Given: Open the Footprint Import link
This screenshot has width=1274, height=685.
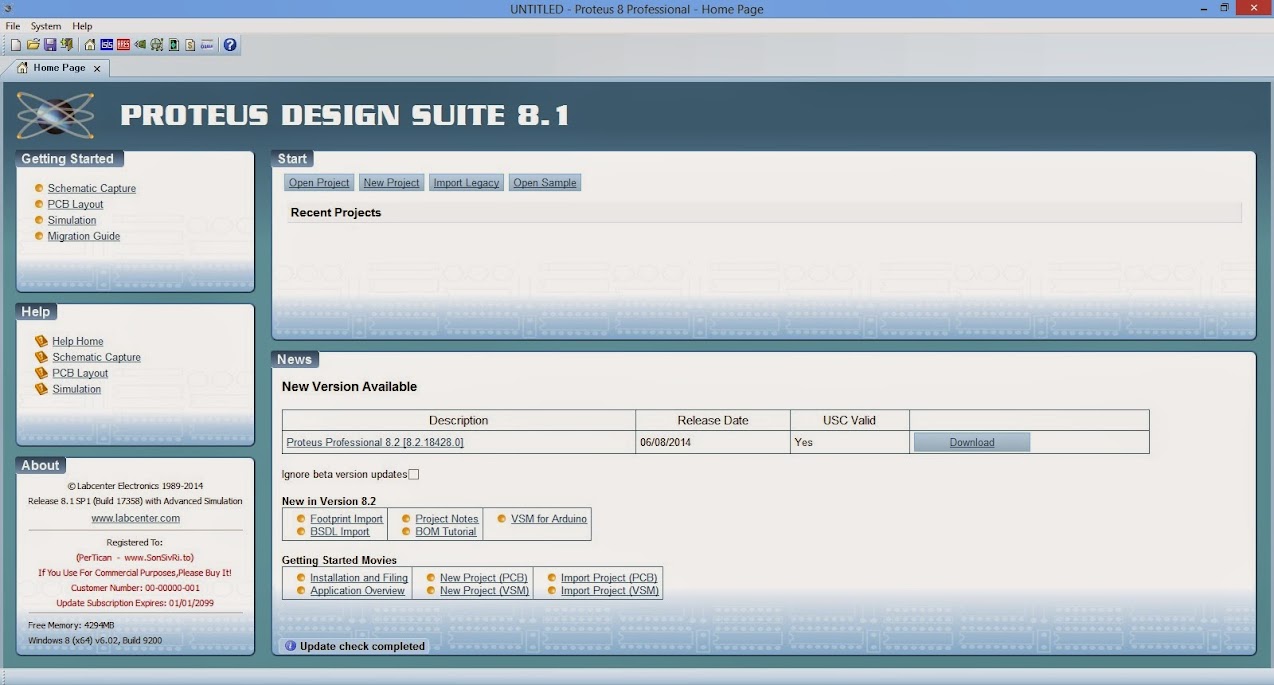Looking at the screenshot, I should (347, 519).
